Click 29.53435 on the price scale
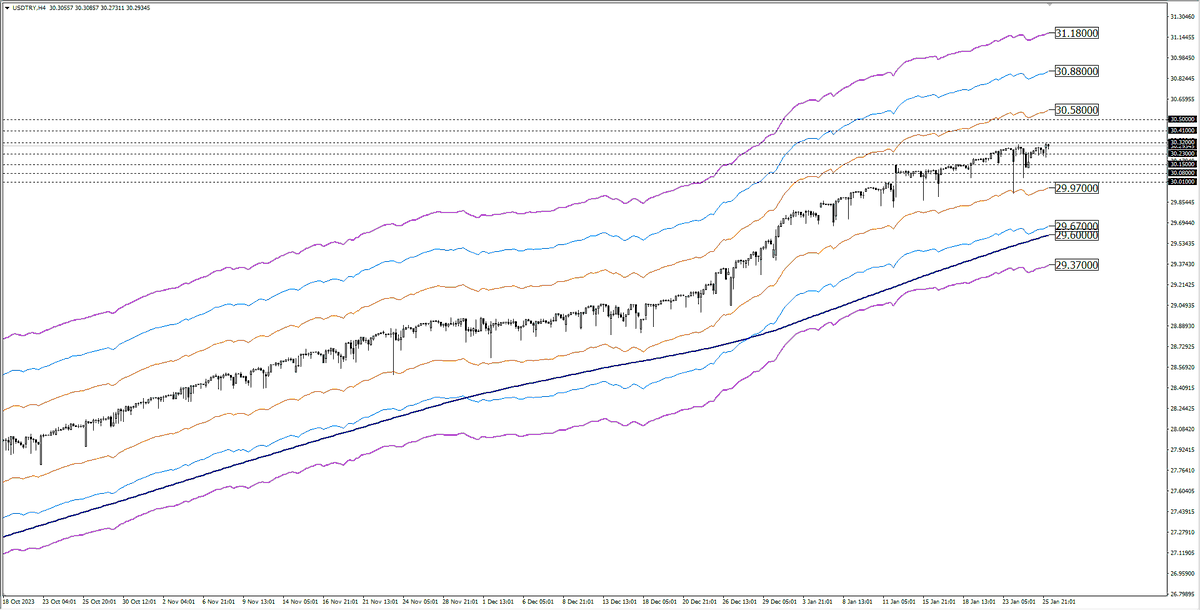The height and width of the screenshot is (610, 1200). 1184,243
